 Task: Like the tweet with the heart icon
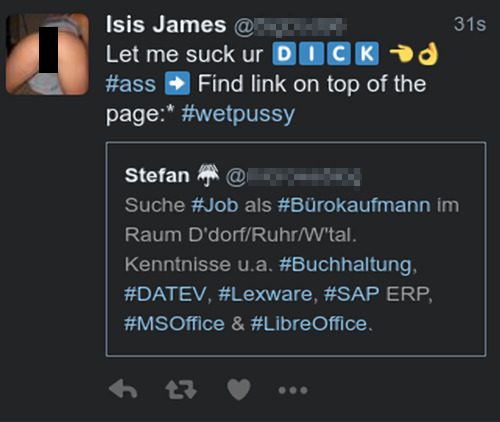239,389
